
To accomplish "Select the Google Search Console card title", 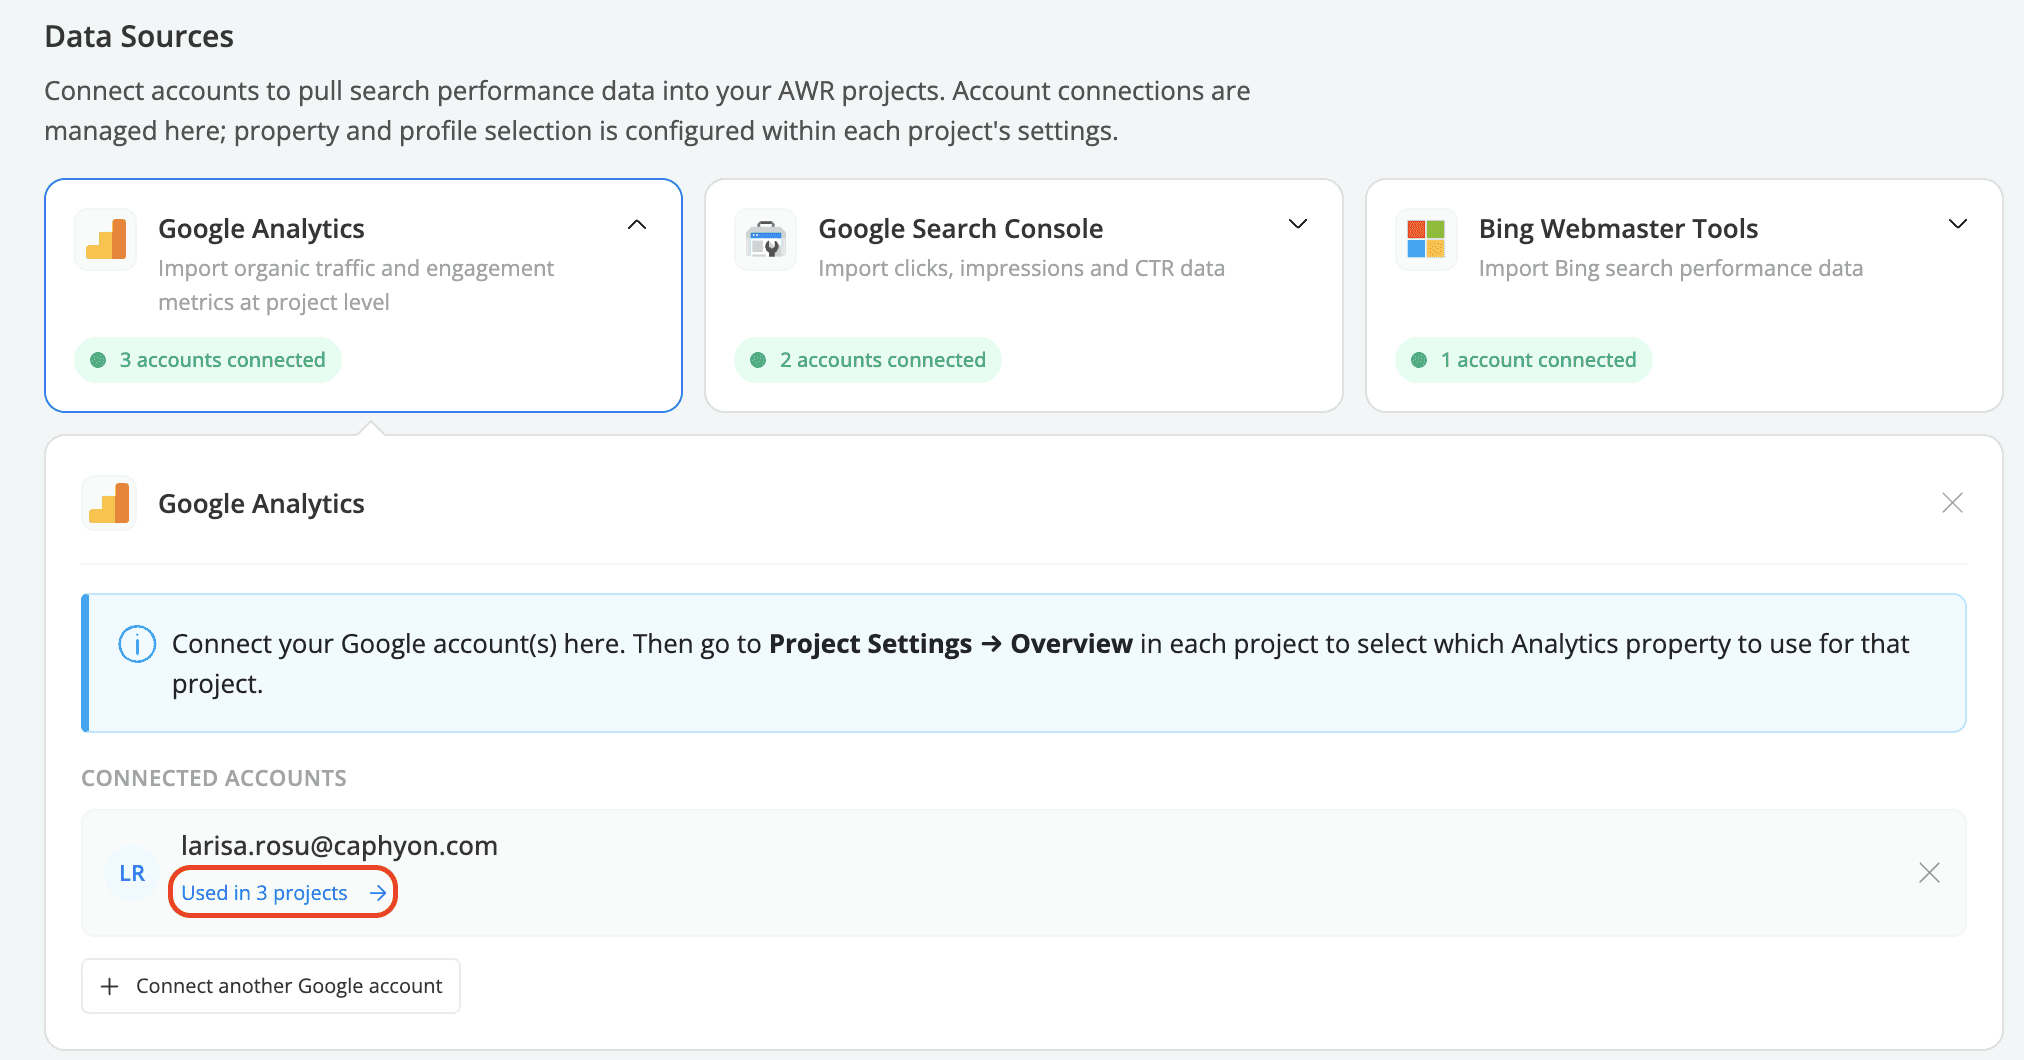I will 961,229.
